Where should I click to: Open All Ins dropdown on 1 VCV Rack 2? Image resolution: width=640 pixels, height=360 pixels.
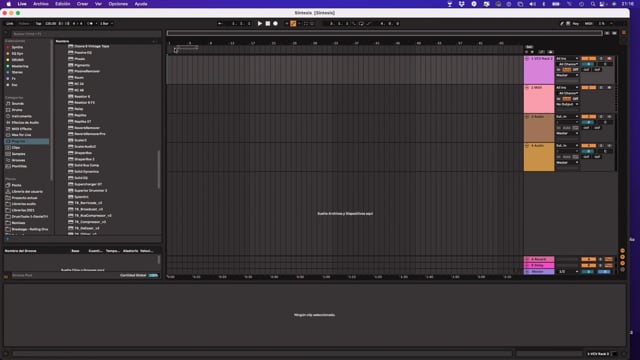point(567,59)
